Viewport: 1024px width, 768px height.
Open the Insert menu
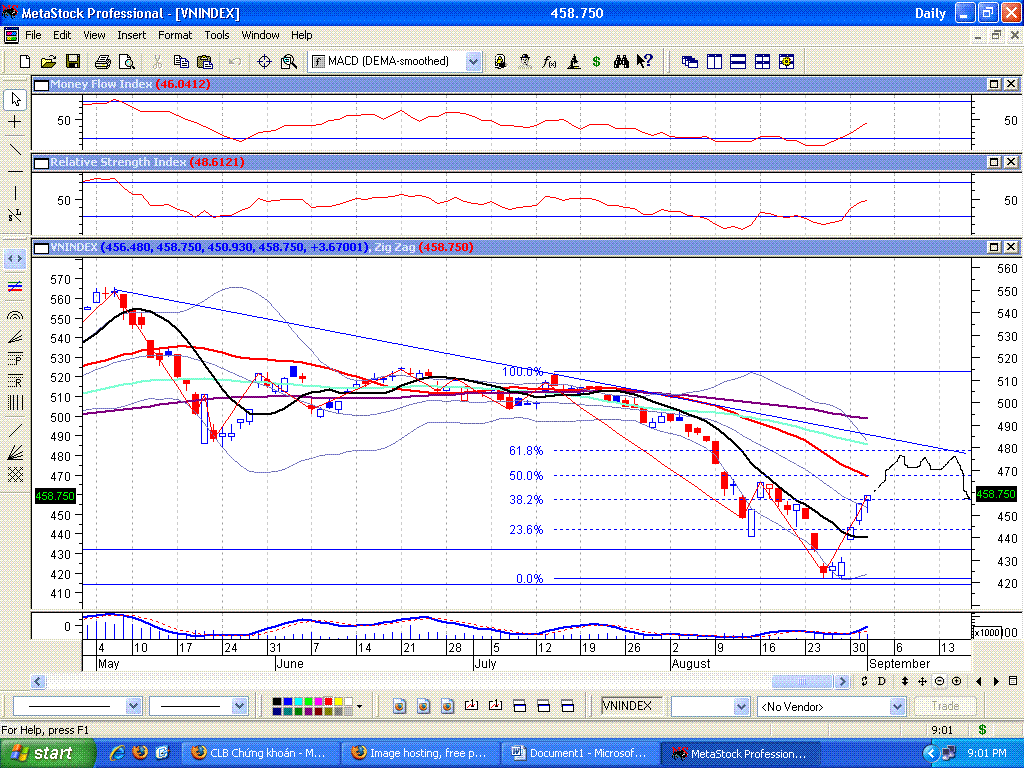[x=131, y=35]
